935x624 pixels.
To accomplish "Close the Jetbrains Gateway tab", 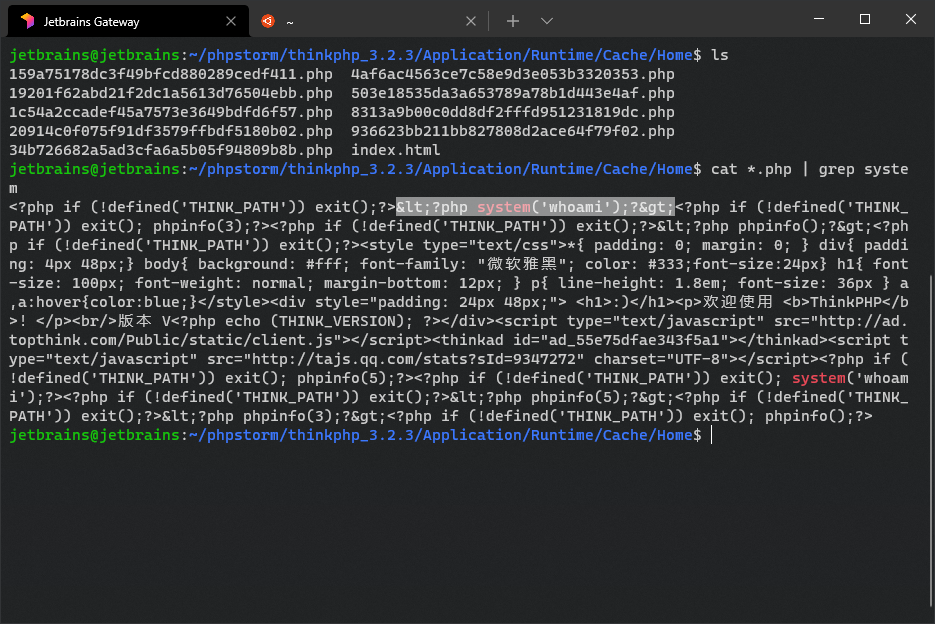I will click(x=231, y=21).
